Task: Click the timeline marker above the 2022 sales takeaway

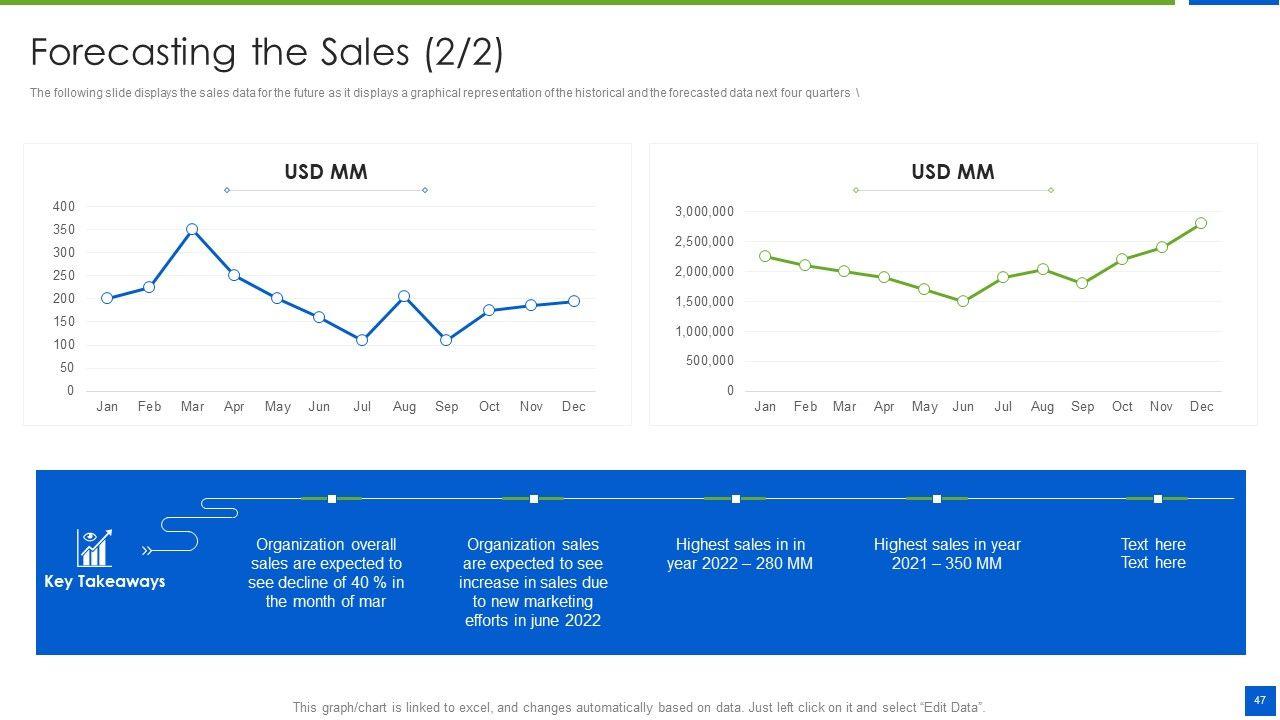Action: (x=736, y=498)
